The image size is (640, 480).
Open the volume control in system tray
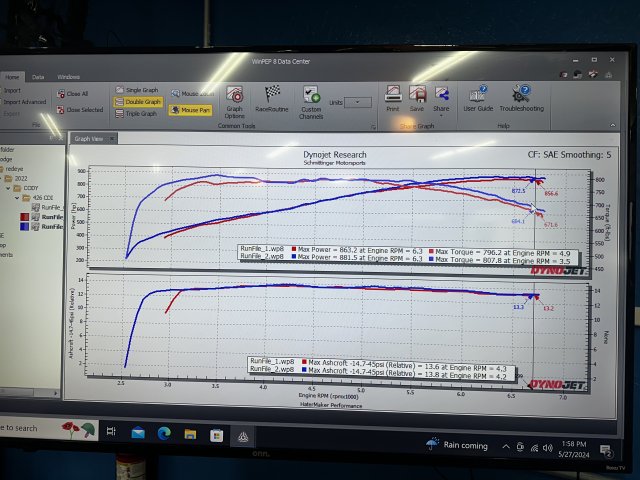point(548,448)
